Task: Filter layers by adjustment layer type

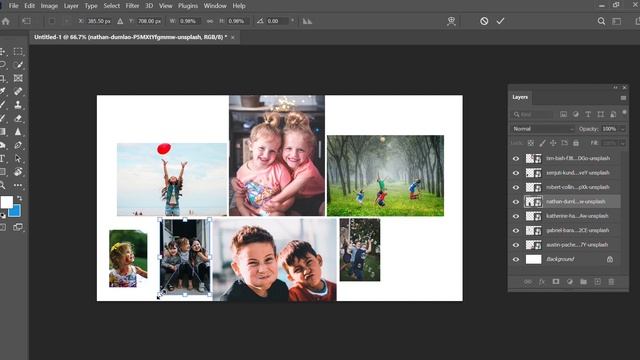Action: pyautogui.click(x=576, y=115)
